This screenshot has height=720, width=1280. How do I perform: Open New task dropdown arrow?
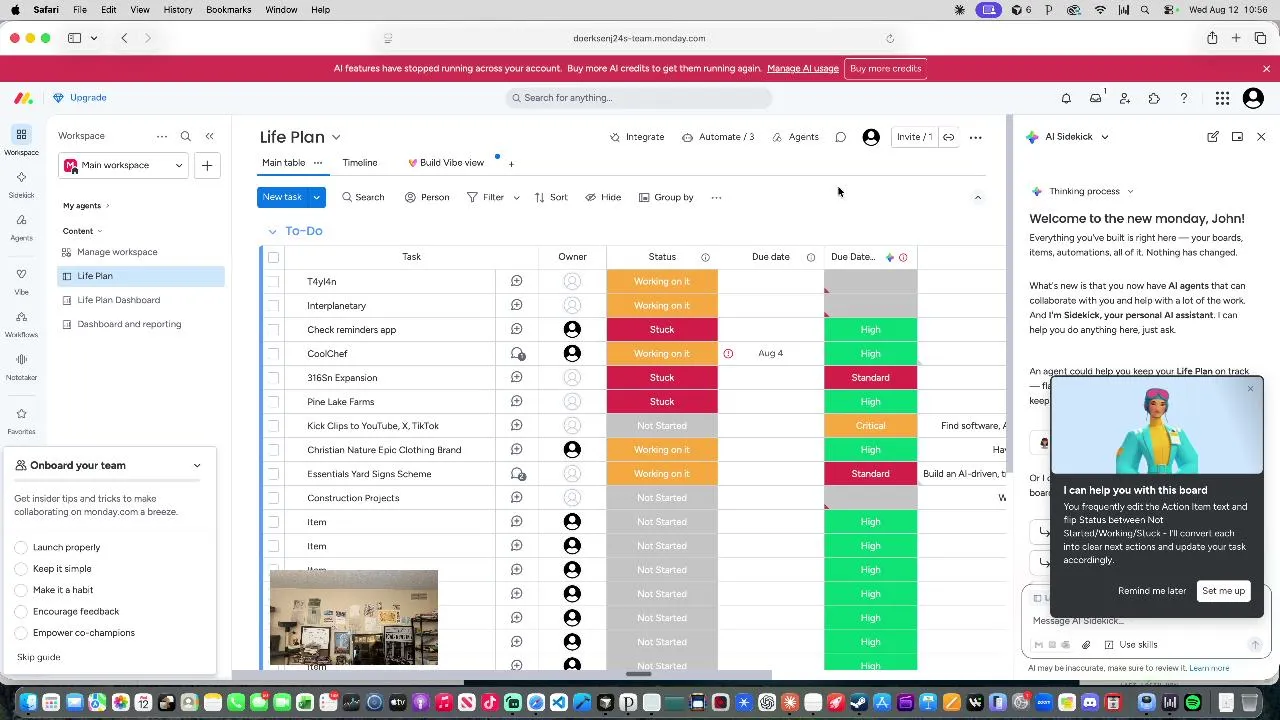click(316, 197)
